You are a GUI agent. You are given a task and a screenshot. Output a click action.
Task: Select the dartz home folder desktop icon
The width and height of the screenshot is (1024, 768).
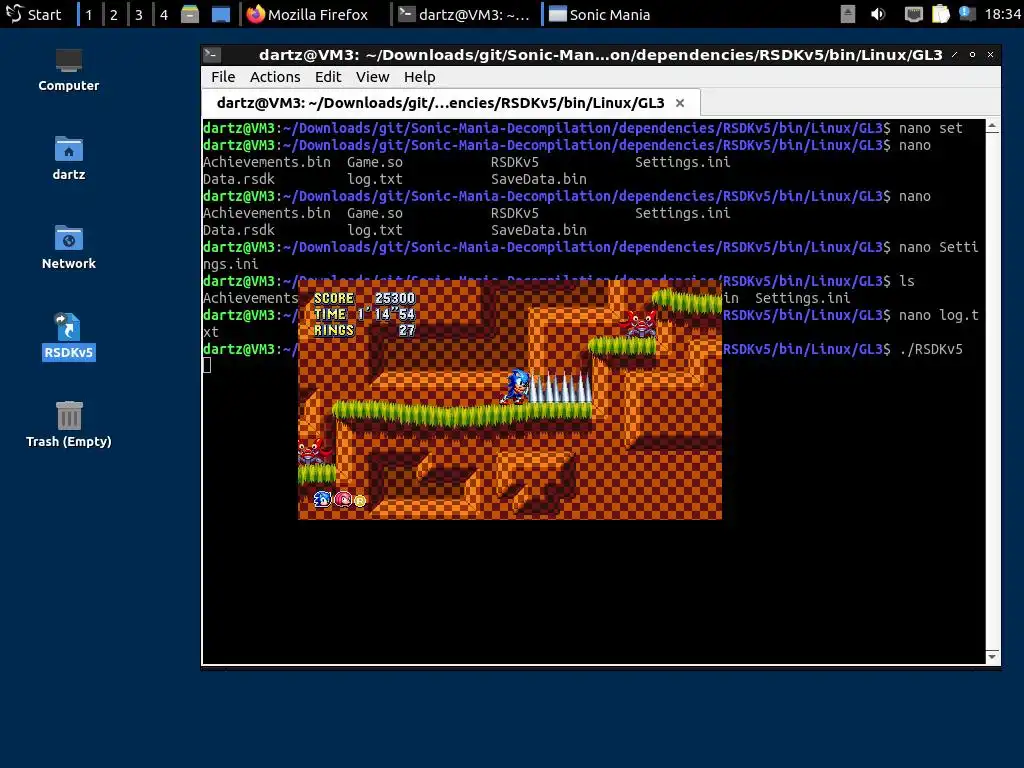pos(69,158)
